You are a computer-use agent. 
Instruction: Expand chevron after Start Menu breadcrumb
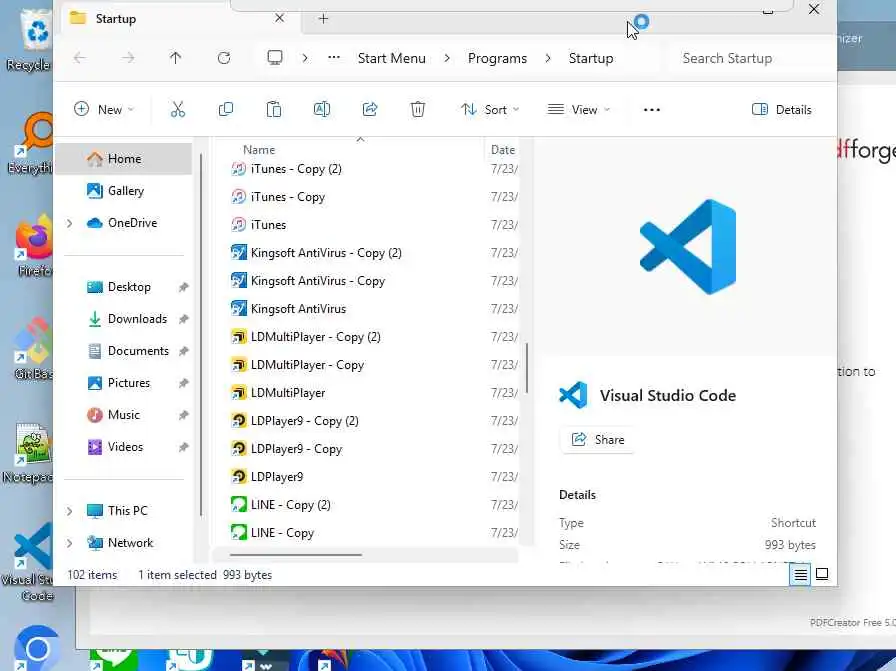point(447,58)
